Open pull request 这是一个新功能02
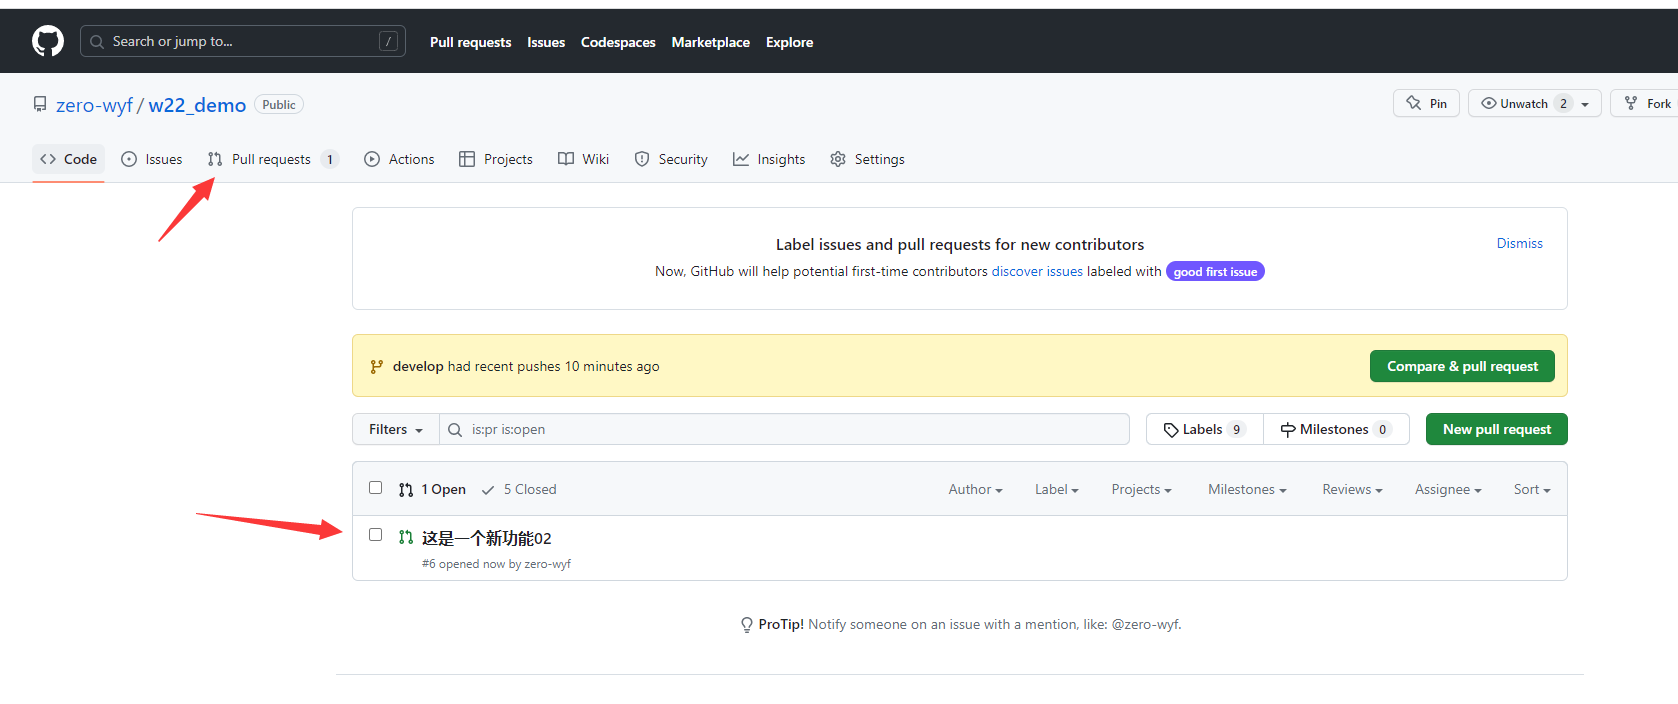This screenshot has height=704, width=1678. [486, 538]
